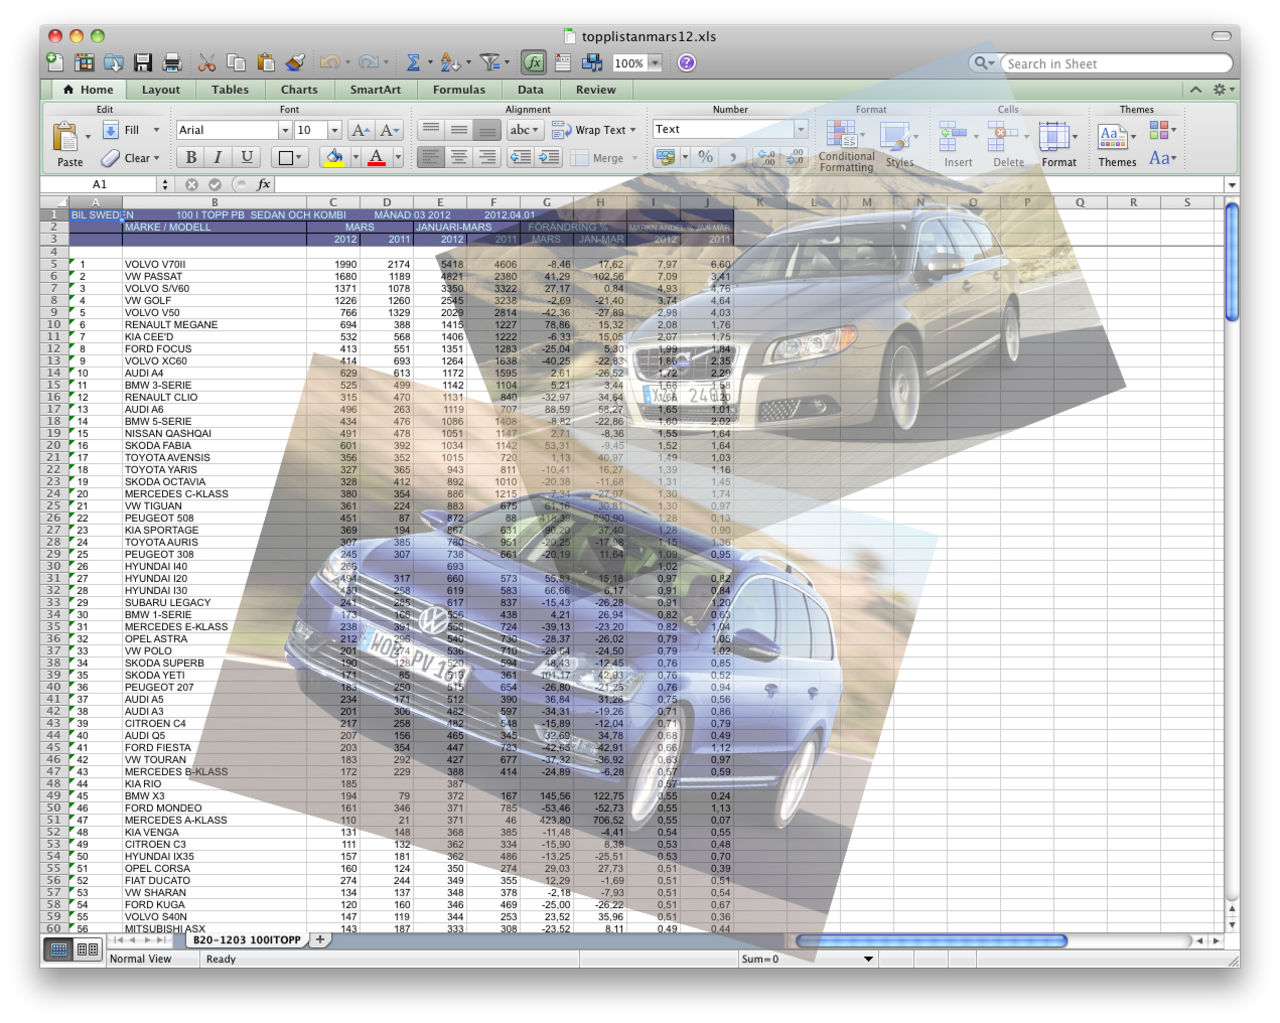The image size is (1280, 1023).
Task: Open the Toolbox icon in toolbar
Action: (563, 63)
